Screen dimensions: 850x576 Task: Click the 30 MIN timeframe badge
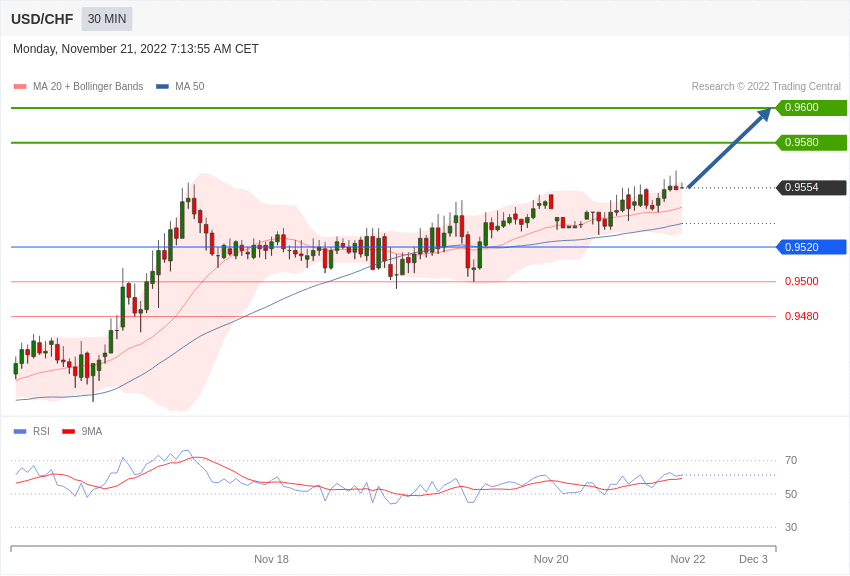point(107,19)
